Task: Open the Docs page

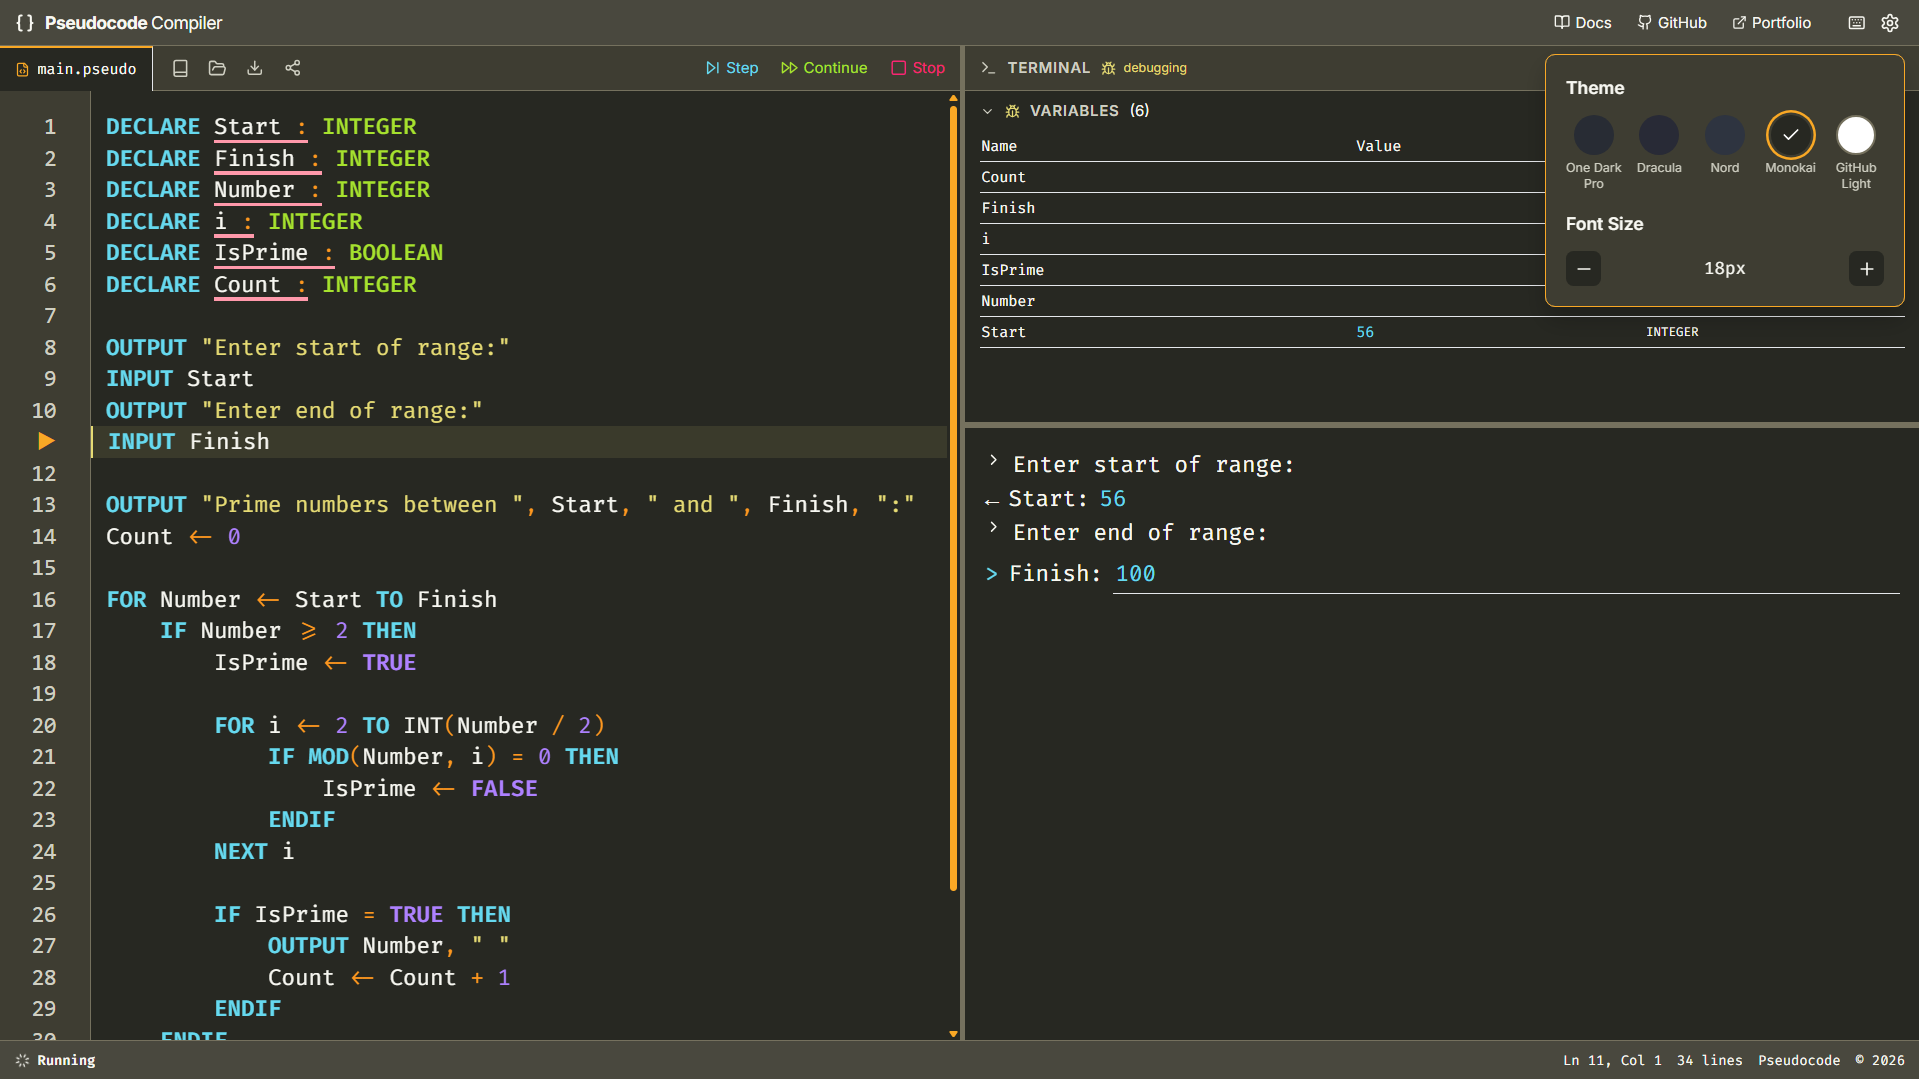Action: tap(1582, 22)
